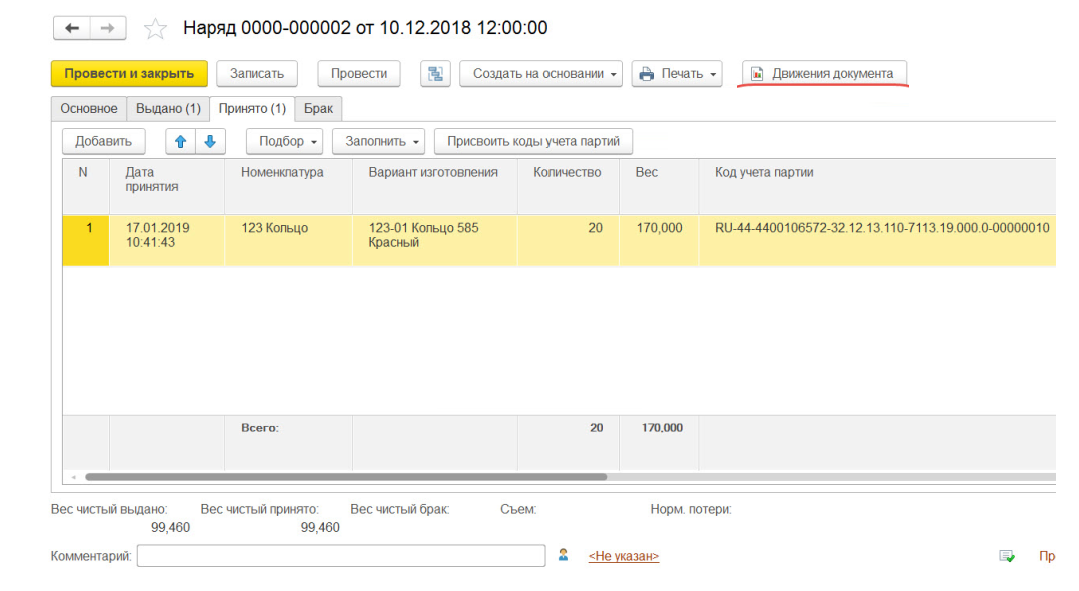
Task: Click the green-arrow icon at bottom right
Action: tap(1007, 556)
